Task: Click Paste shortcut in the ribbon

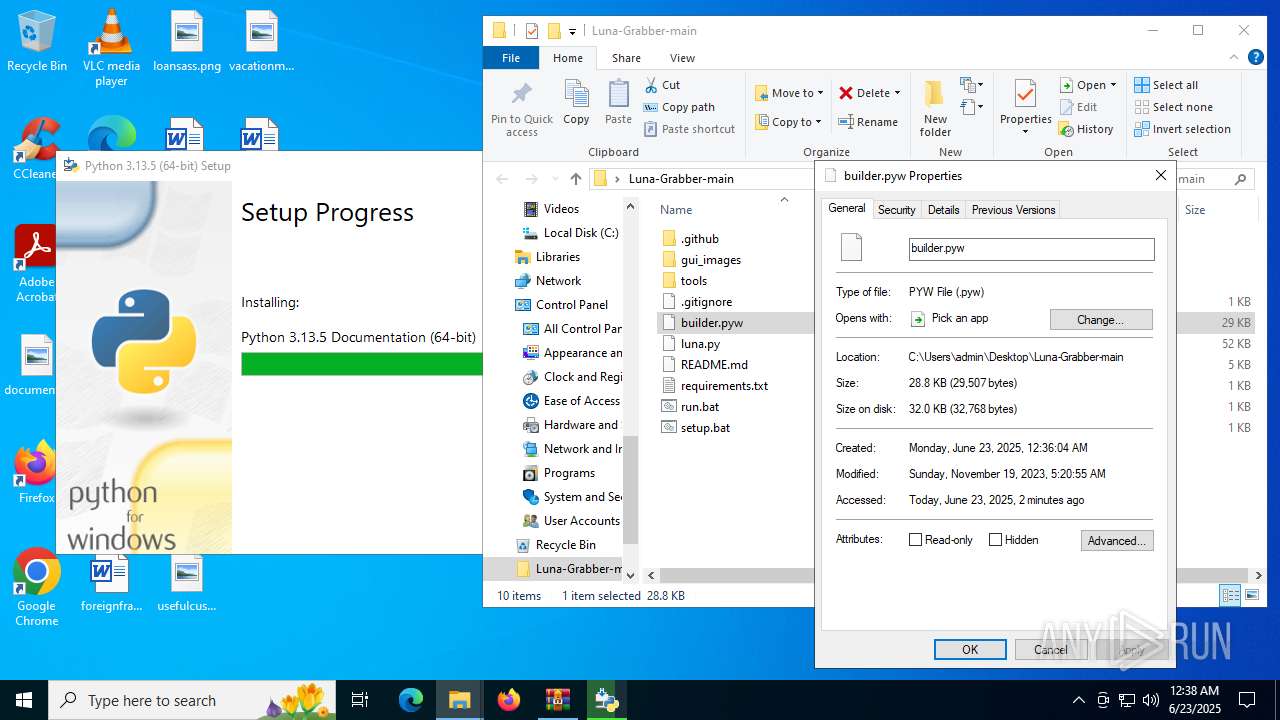Action: (689, 129)
